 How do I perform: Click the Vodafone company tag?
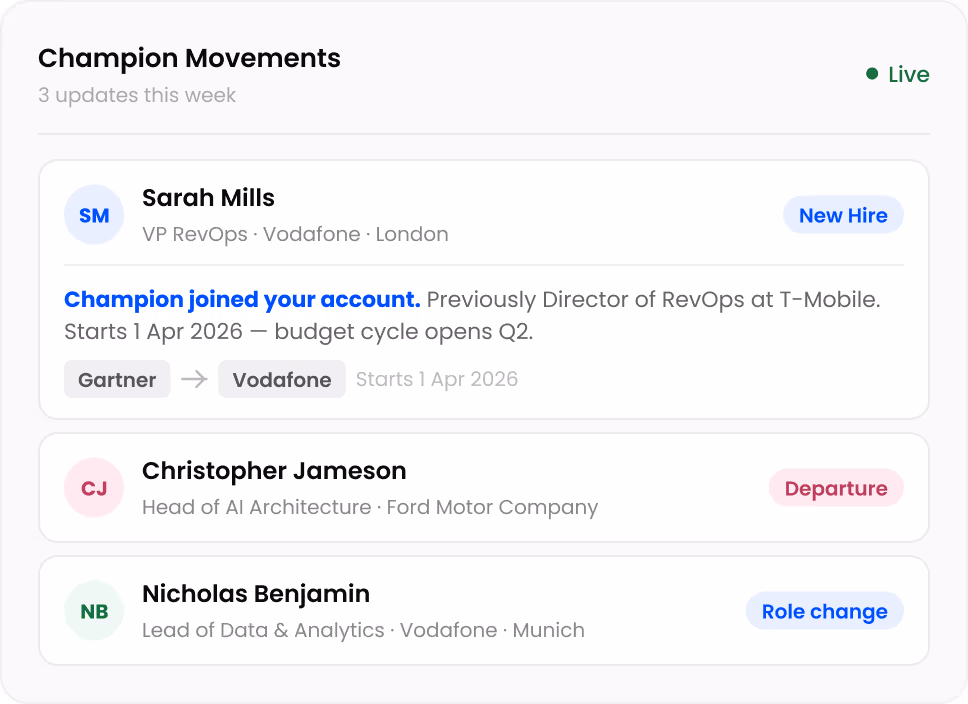tap(282, 380)
